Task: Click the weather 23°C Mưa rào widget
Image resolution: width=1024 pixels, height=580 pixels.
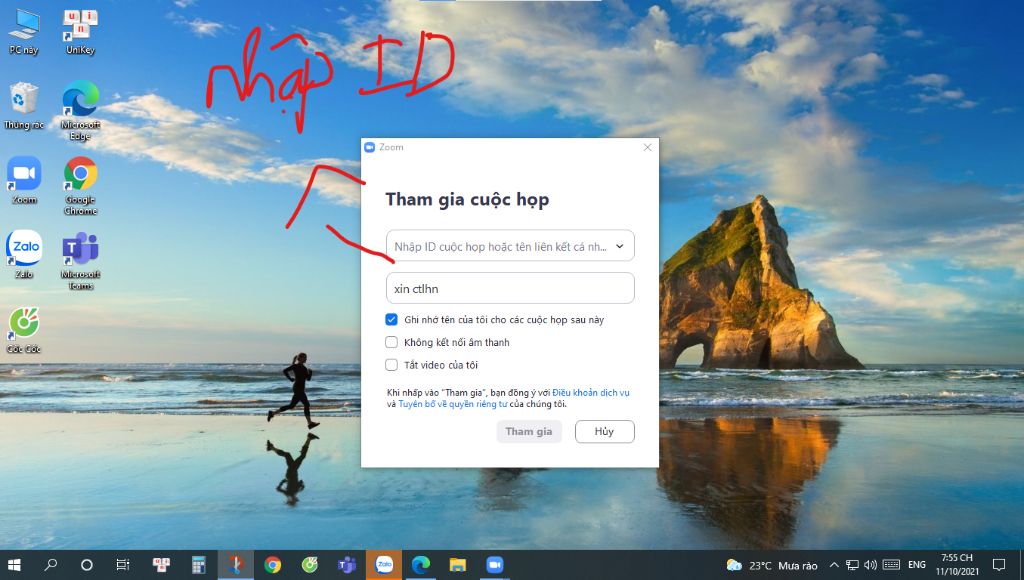Action: [772, 565]
